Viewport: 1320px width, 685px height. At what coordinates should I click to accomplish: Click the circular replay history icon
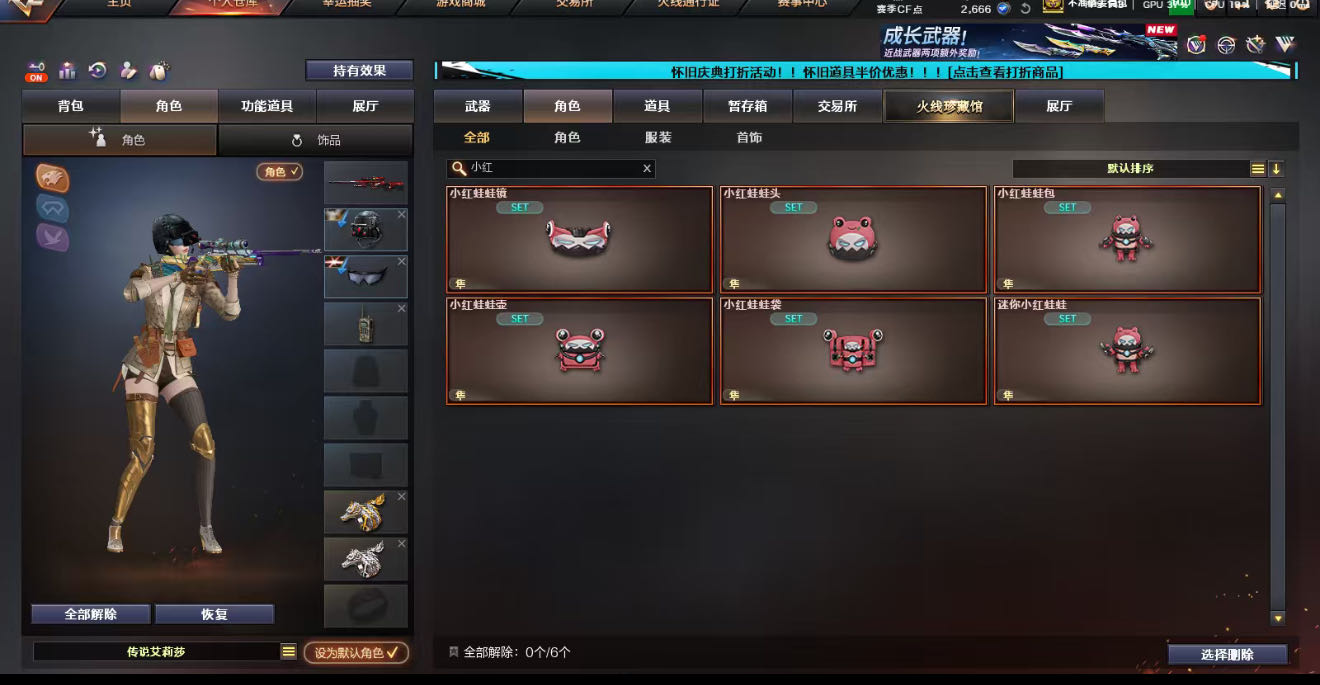[x=97, y=71]
